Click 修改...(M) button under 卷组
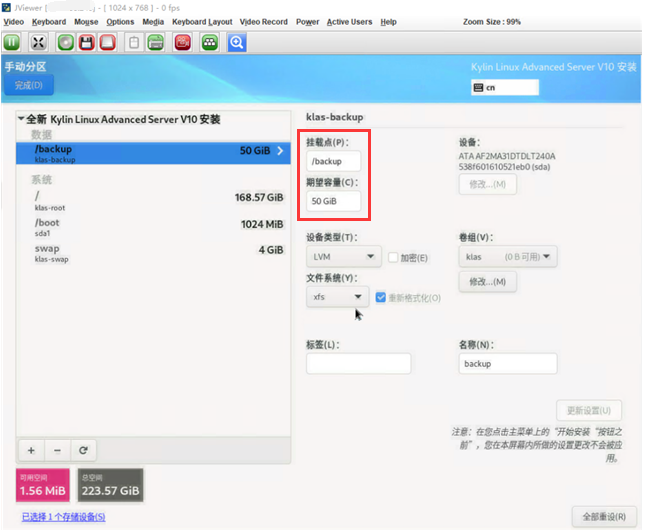This screenshot has height=532, width=646. tap(487, 282)
